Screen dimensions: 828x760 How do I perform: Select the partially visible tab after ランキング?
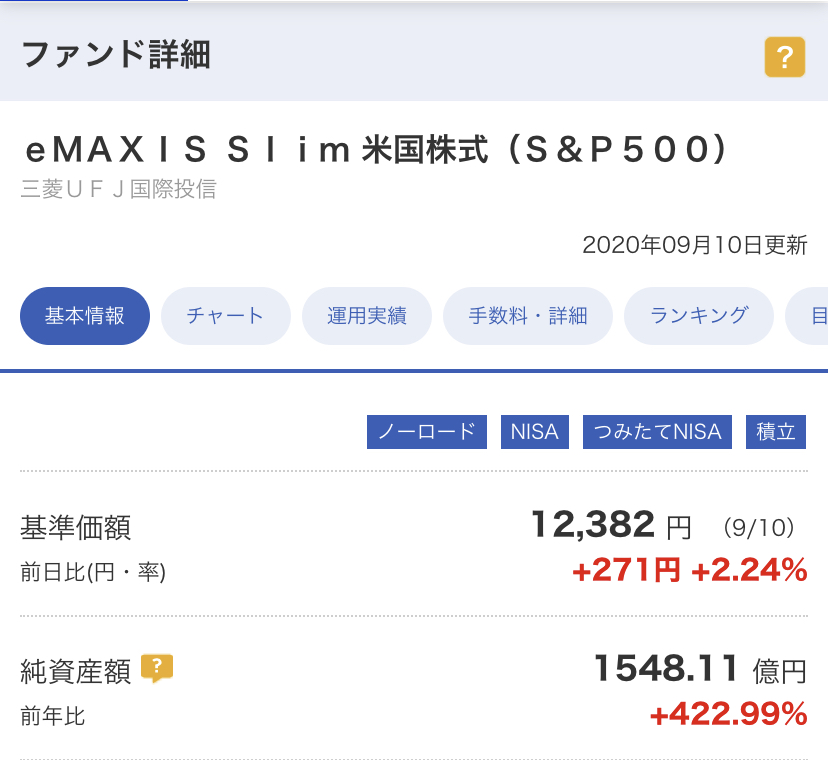coord(812,316)
